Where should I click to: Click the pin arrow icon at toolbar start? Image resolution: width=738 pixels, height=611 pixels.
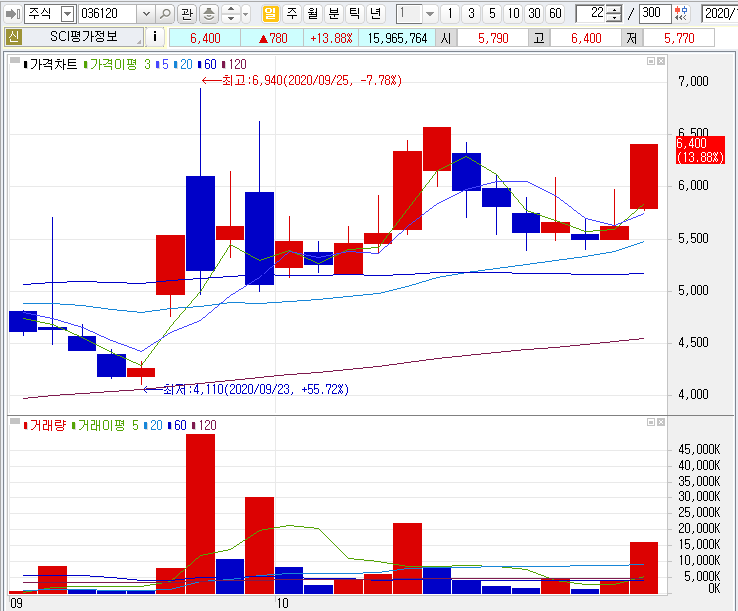[x=13, y=14]
